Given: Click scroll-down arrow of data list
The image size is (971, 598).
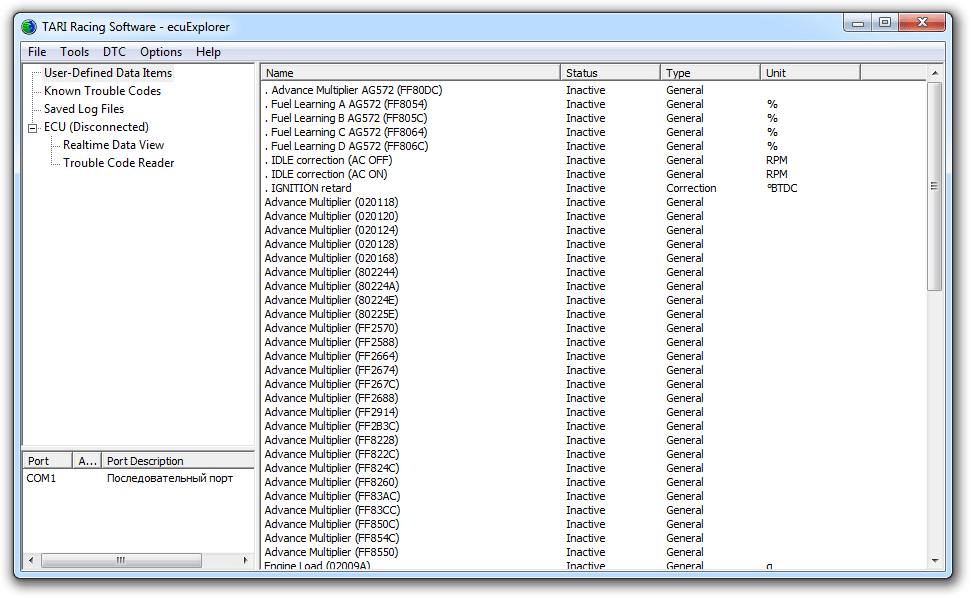Looking at the screenshot, I should [935, 561].
